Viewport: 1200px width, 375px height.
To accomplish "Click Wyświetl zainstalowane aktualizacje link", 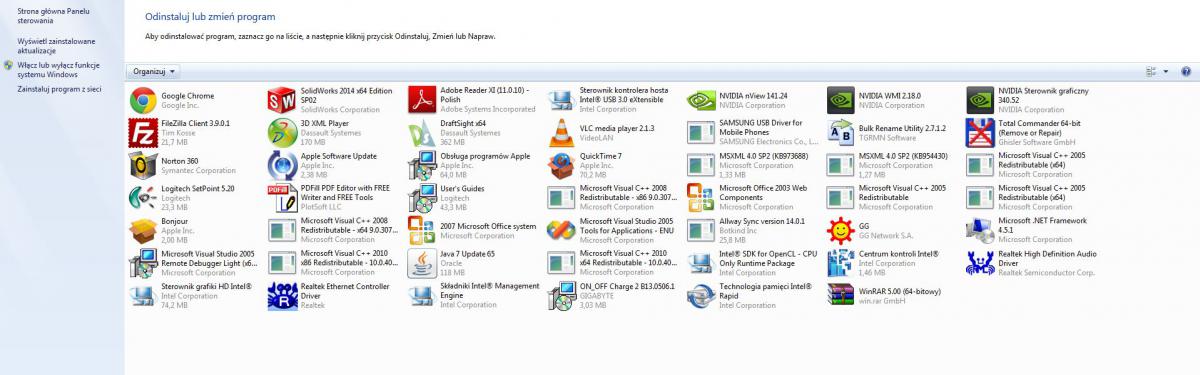I will point(56,45).
